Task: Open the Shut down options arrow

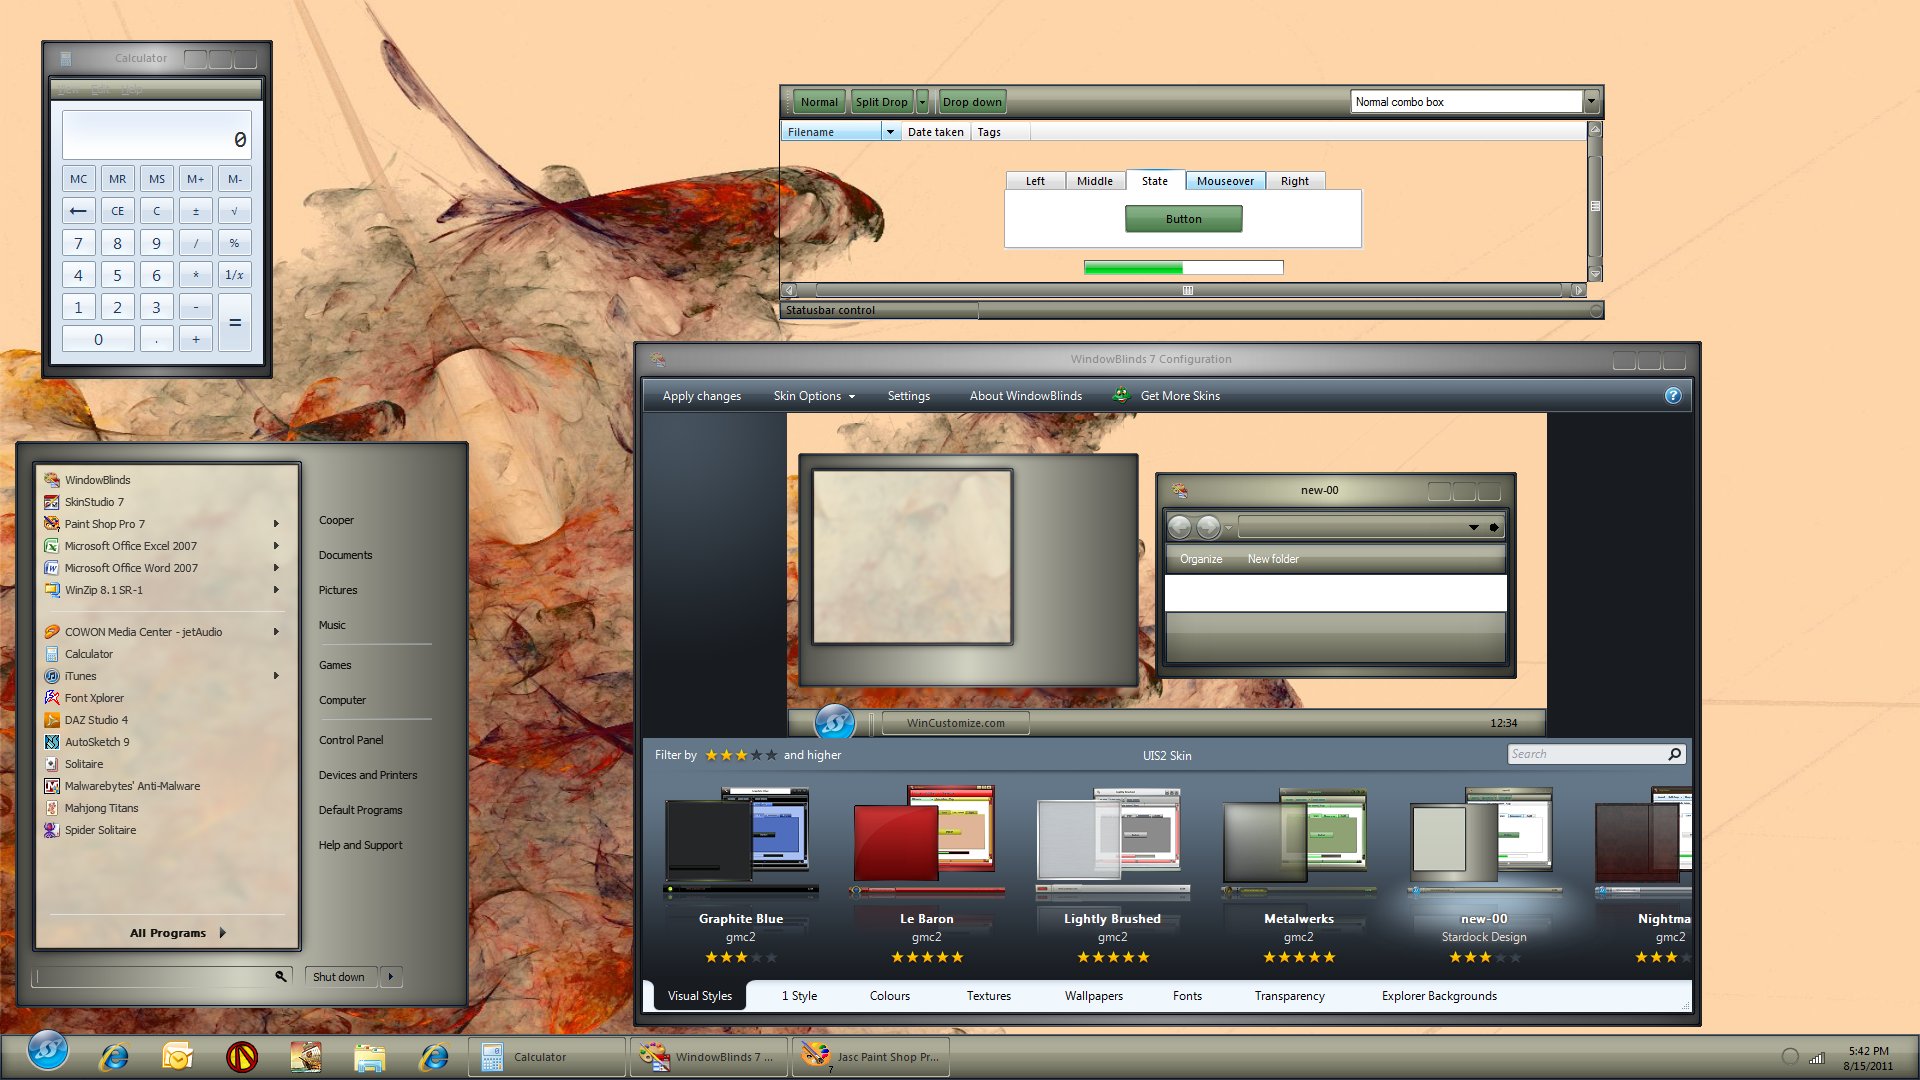Action: [x=391, y=976]
